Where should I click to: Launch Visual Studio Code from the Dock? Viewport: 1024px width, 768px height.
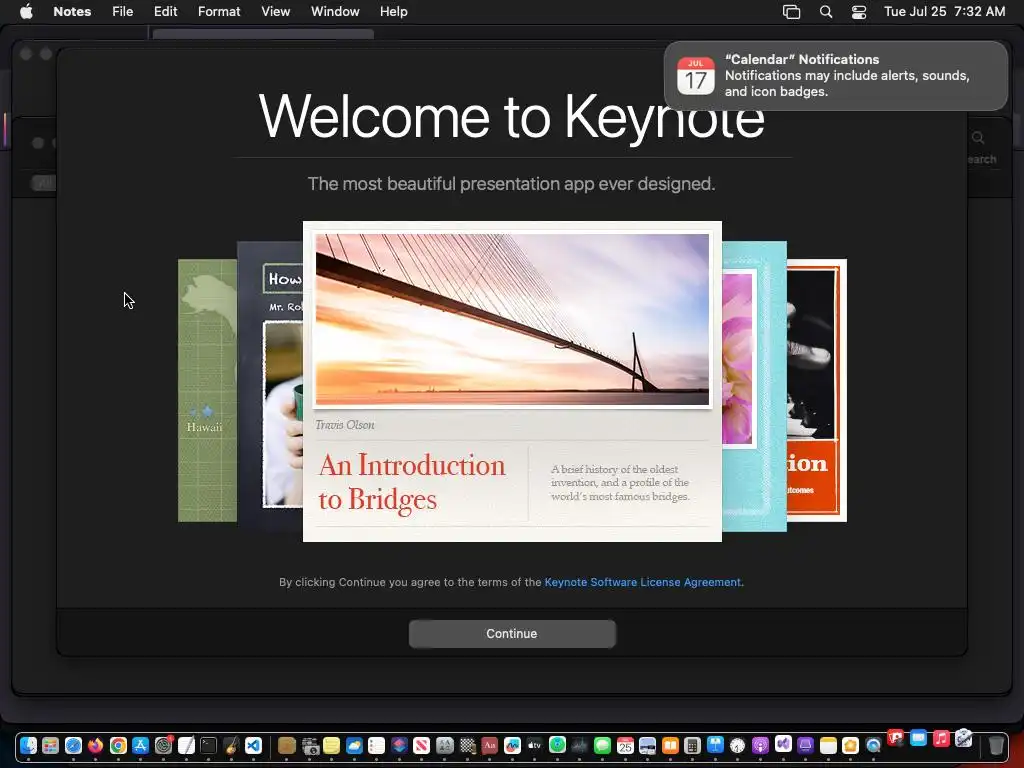tap(253, 745)
